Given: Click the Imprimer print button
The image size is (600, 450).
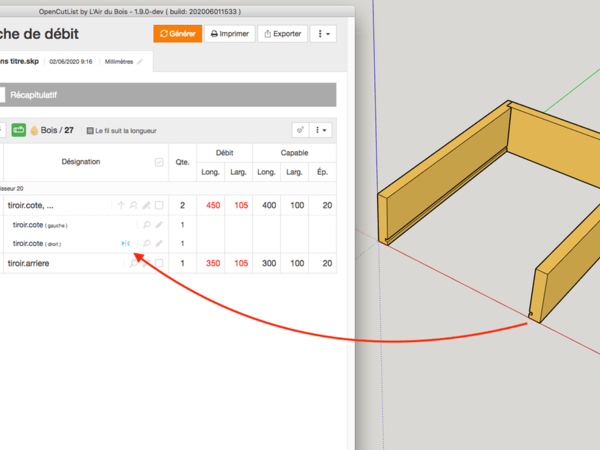Looking at the screenshot, I should (229, 33).
